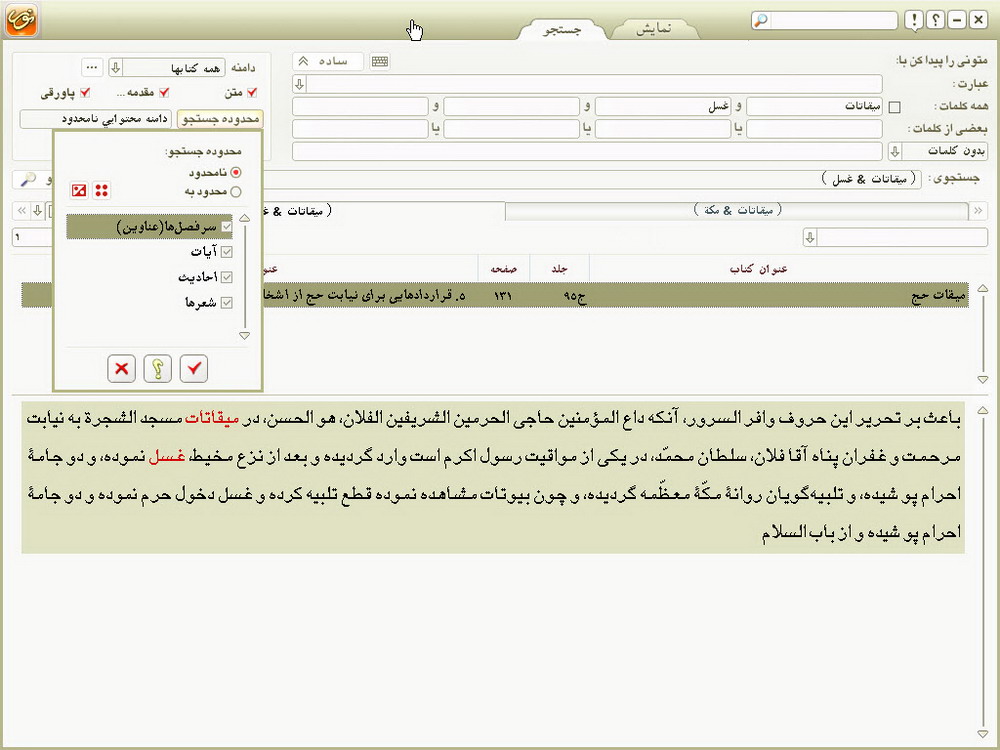Select the نامحدود radio button
1000x750 pixels.
pos(236,173)
